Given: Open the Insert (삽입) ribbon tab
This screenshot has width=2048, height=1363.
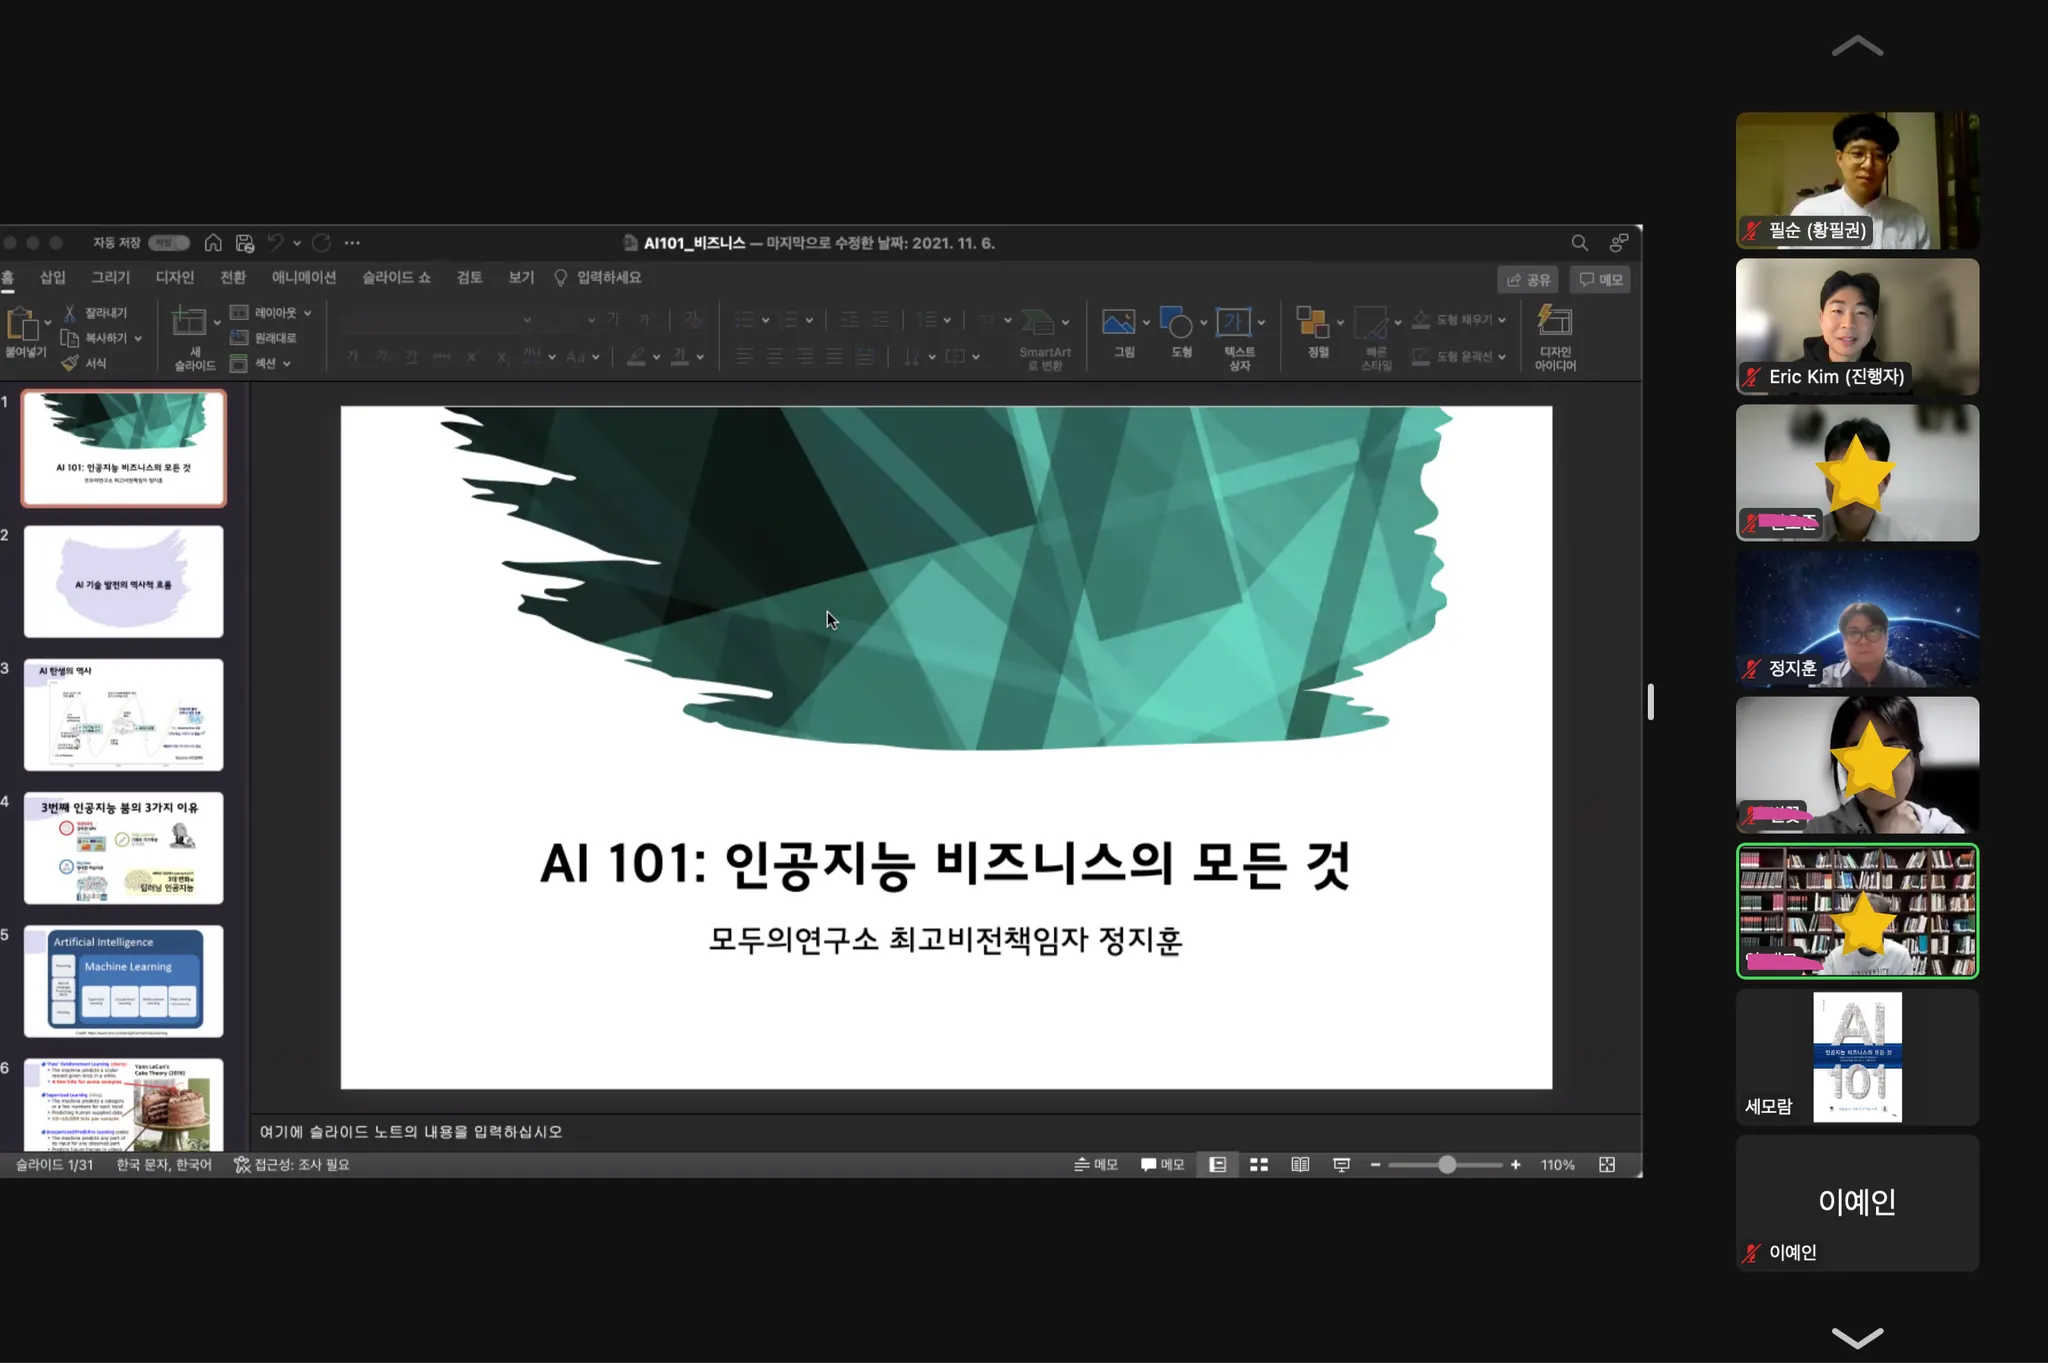Looking at the screenshot, I should (x=52, y=278).
